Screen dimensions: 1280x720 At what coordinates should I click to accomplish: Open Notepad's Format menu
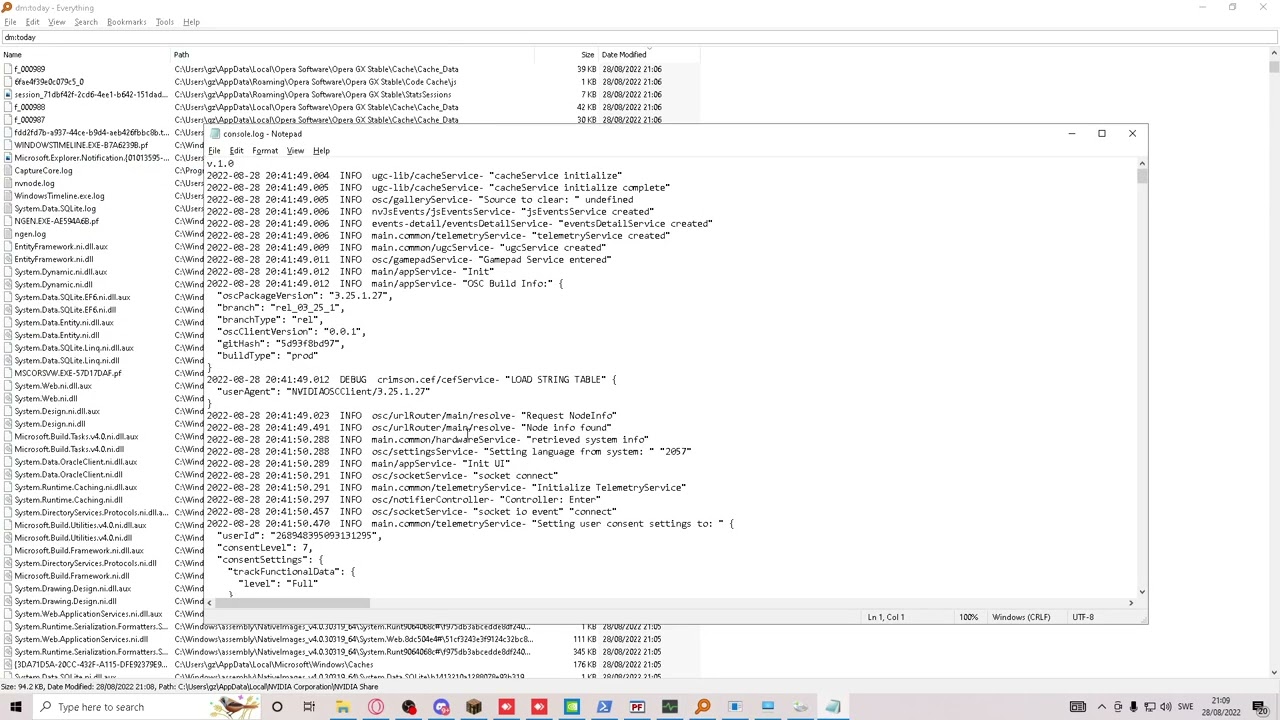265,151
